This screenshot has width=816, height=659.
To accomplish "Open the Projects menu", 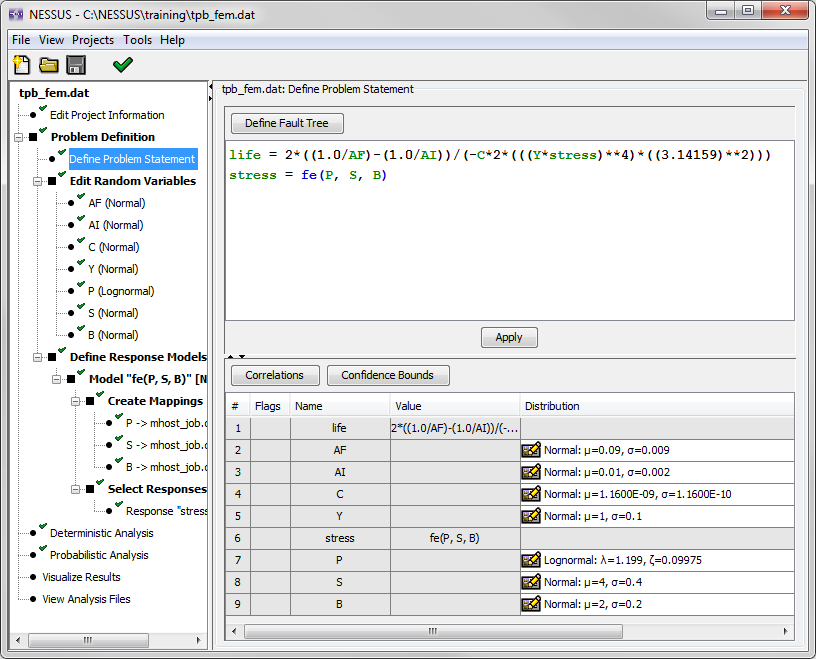I will tap(93, 40).
